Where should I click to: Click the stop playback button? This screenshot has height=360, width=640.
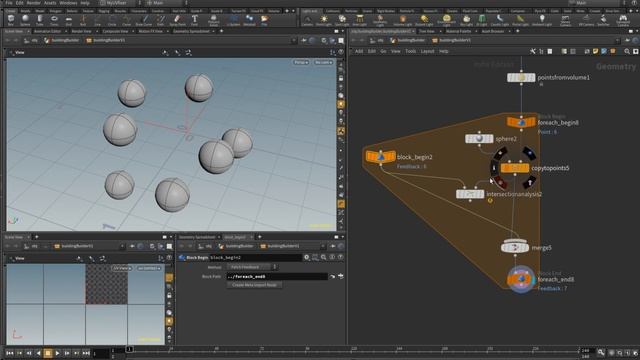(48, 353)
